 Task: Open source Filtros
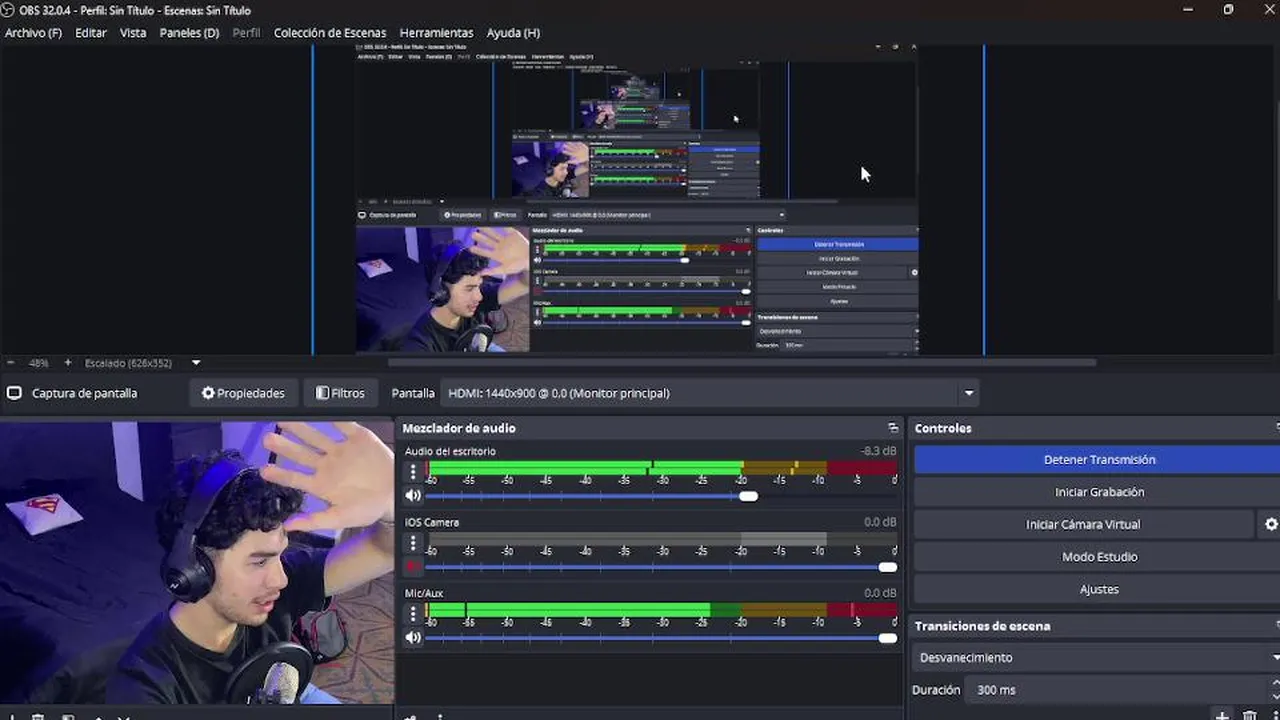pyautogui.click(x=340, y=393)
